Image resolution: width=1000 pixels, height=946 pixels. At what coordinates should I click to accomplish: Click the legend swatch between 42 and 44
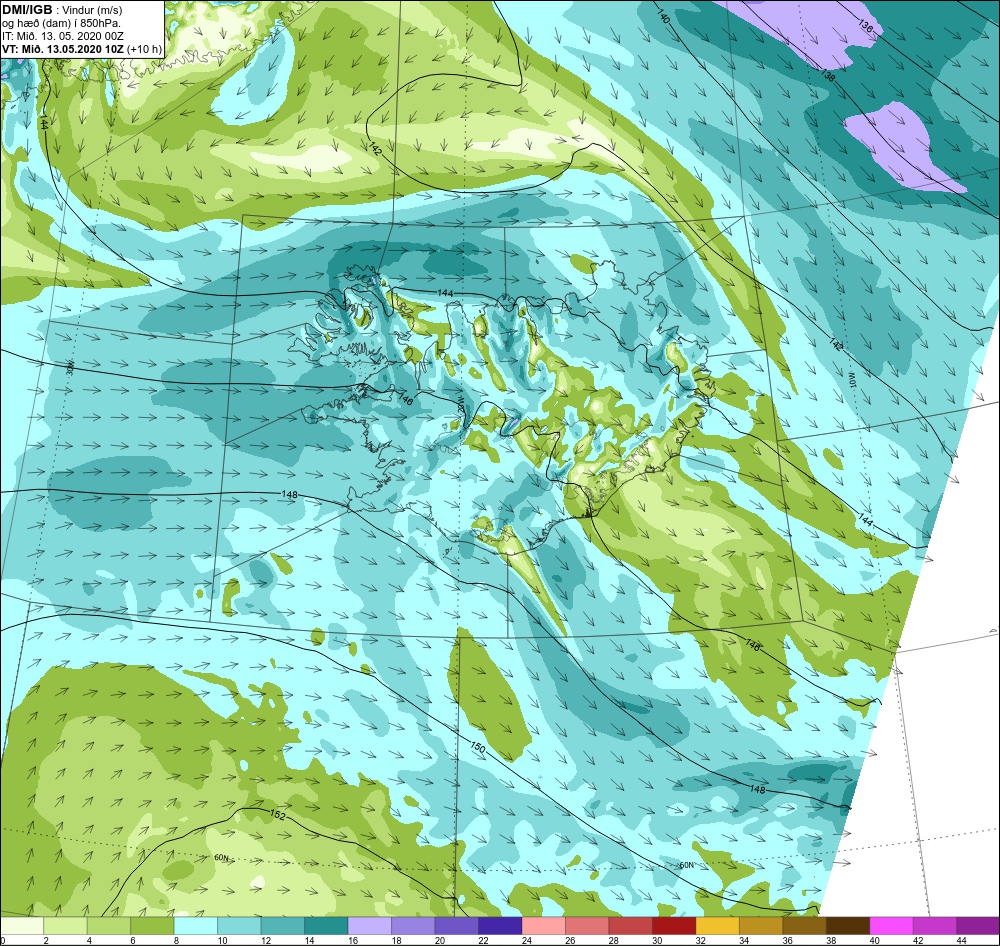pyautogui.click(x=934, y=926)
